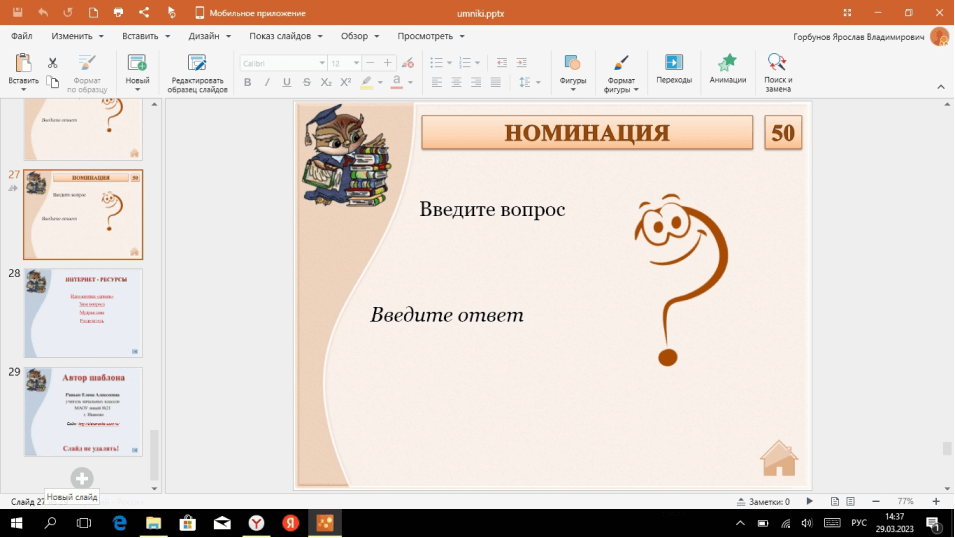Open the Файл menu
This screenshot has height=538, width=955.
[21, 36]
